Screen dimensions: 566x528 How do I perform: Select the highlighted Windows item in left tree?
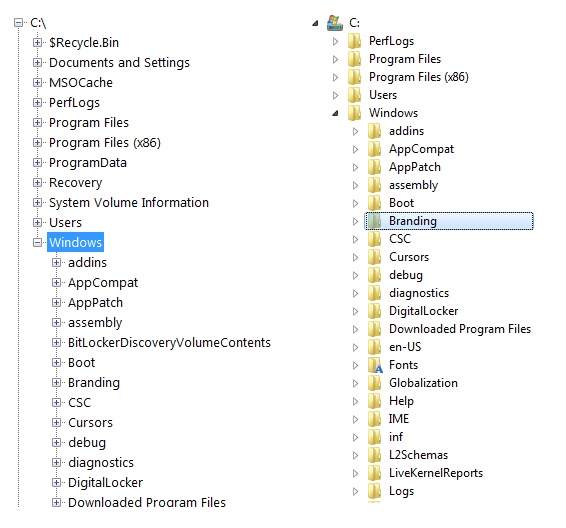pyautogui.click(x=75, y=242)
